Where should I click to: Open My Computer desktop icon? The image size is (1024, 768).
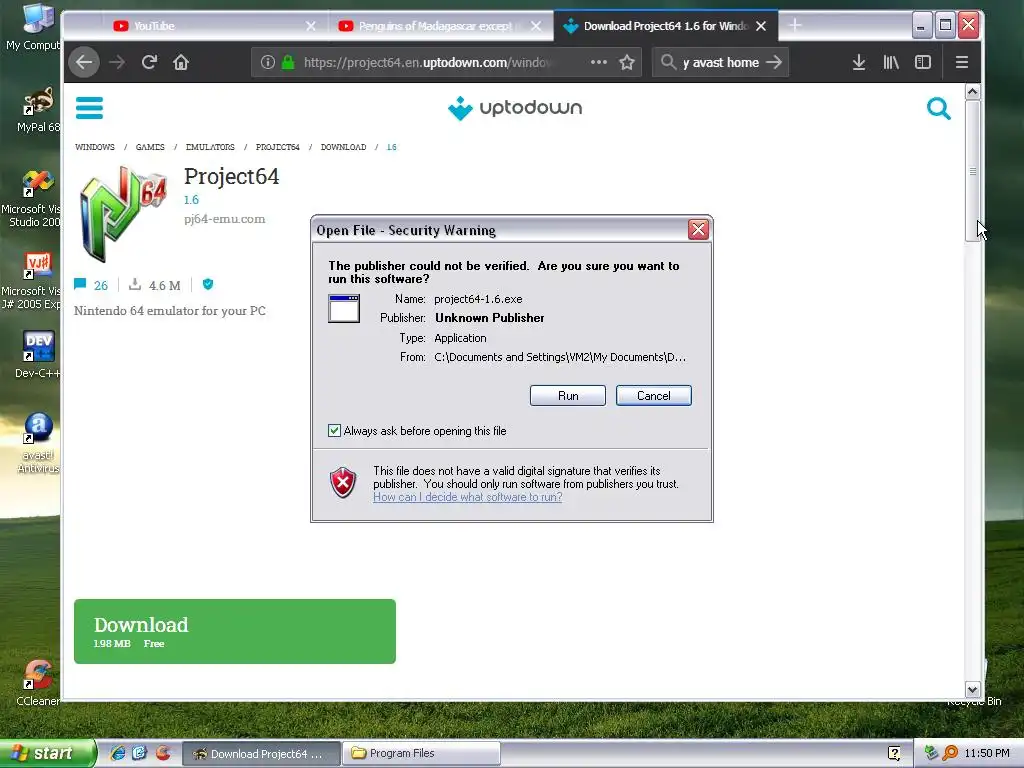tap(33, 27)
